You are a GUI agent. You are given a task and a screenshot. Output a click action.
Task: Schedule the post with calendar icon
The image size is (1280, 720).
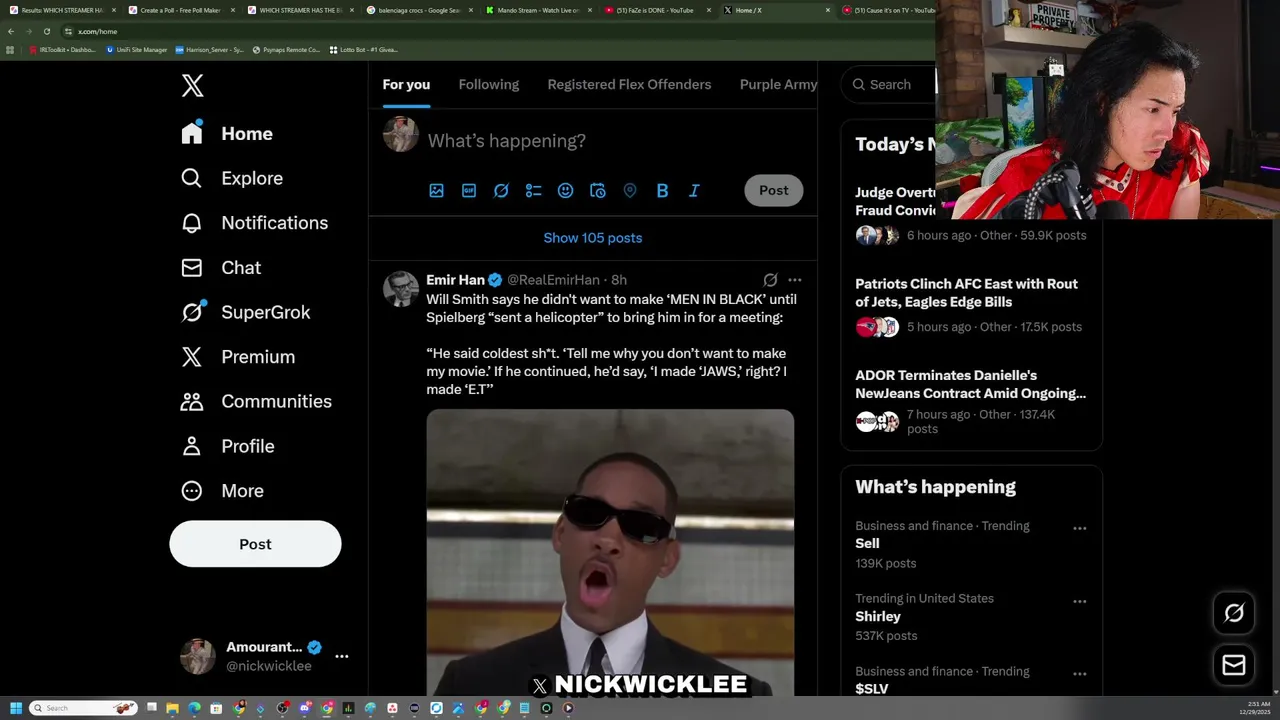(x=597, y=190)
